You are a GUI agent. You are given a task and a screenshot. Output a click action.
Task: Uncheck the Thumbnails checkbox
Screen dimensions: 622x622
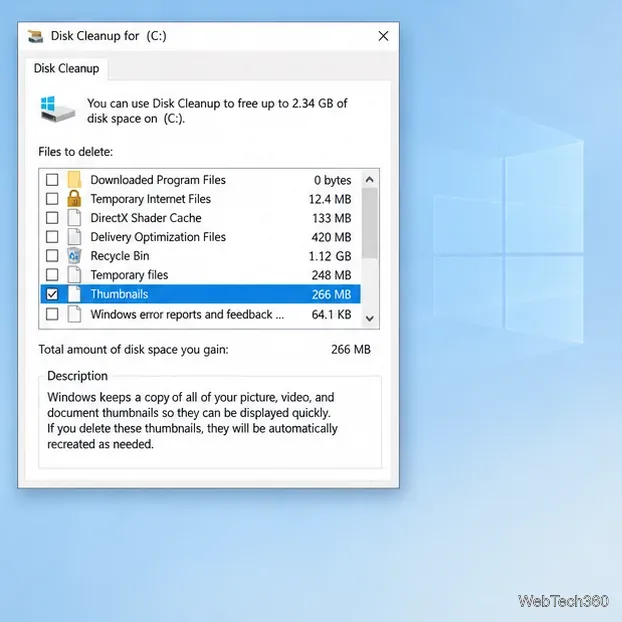[x=52, y=294]
